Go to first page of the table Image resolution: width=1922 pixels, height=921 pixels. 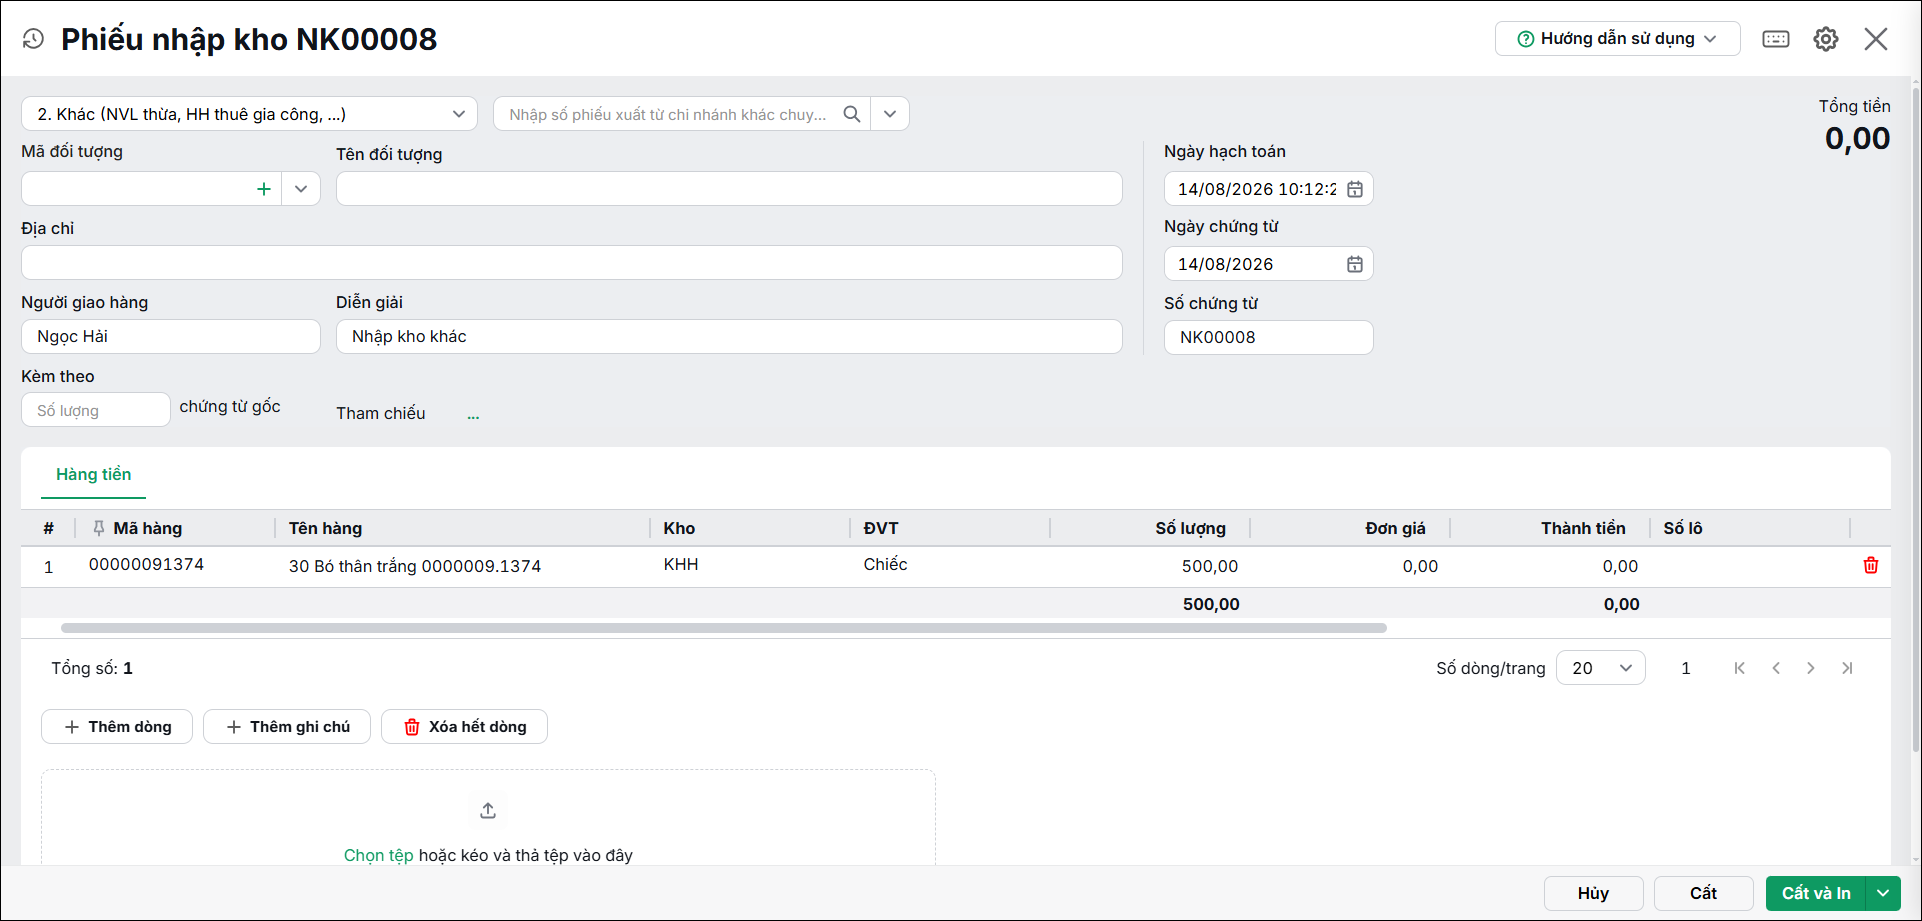[x=1740, y=668]
